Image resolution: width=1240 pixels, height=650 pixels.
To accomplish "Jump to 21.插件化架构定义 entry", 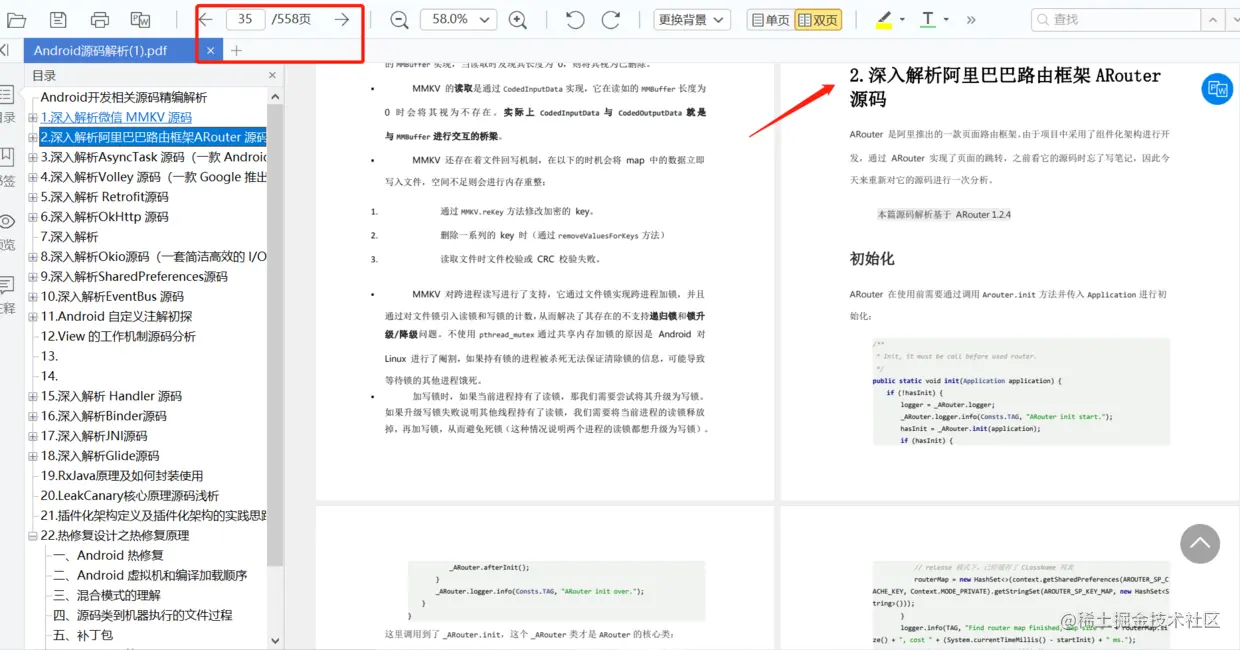I will coord(153,516).
